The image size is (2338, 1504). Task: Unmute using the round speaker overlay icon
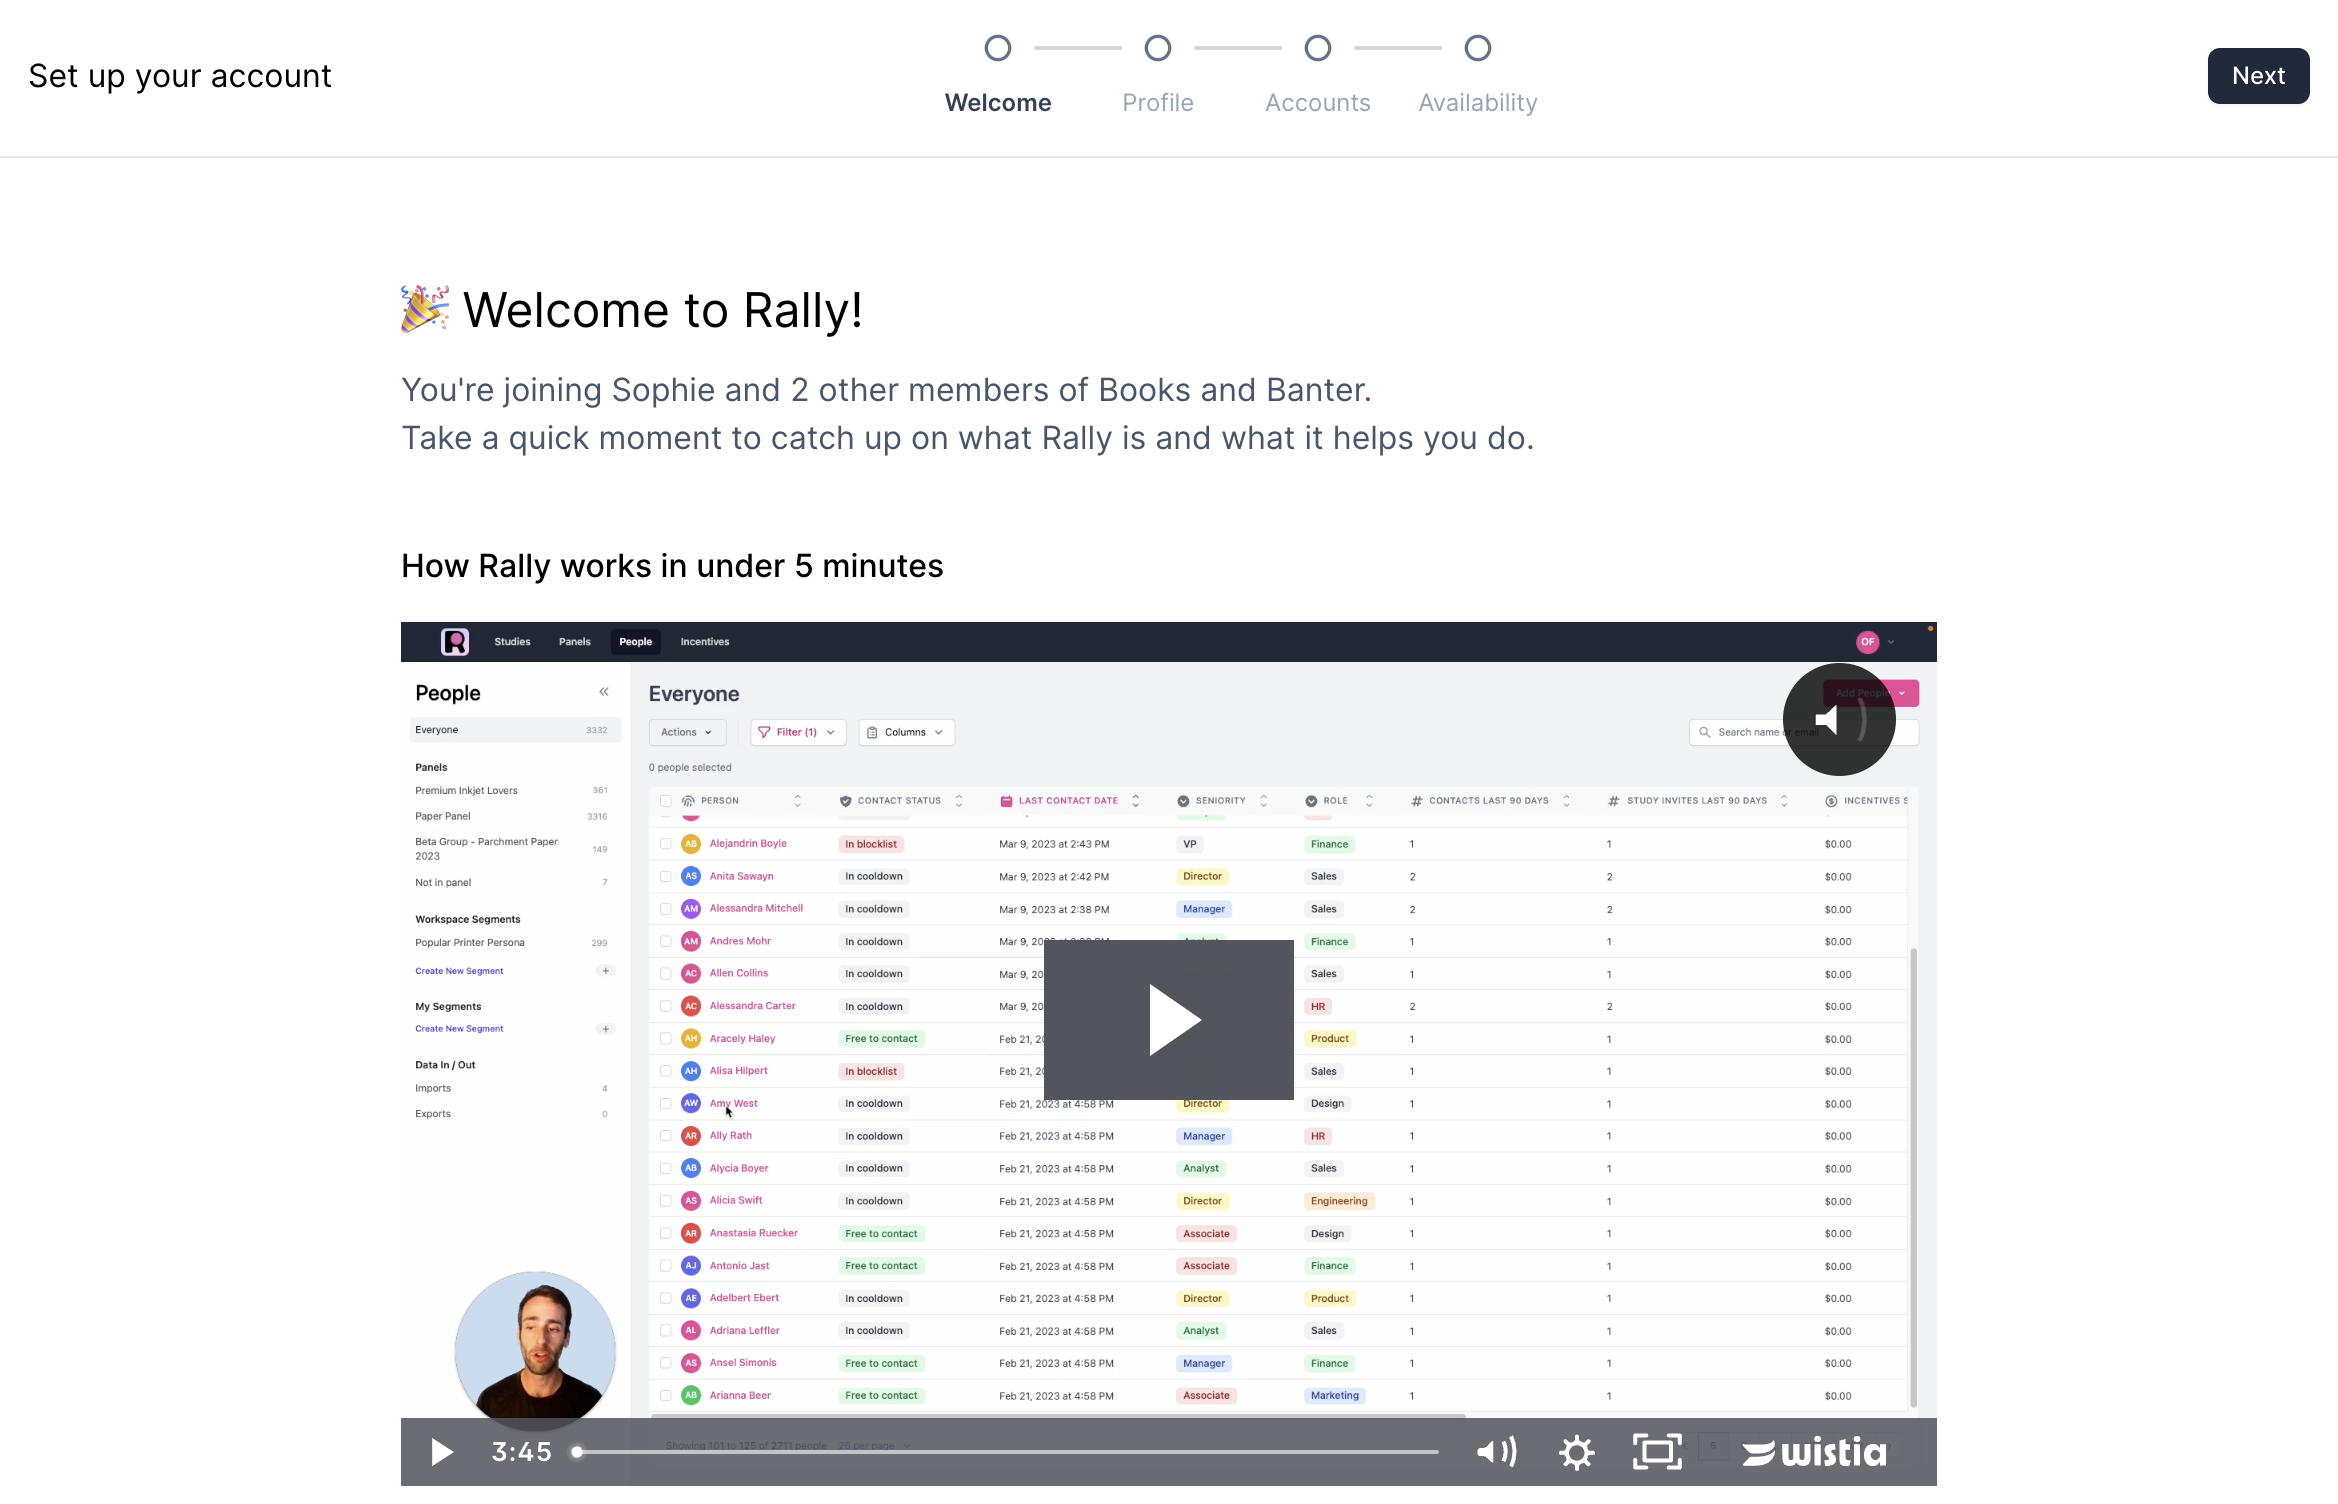[x=1838, y=720]
